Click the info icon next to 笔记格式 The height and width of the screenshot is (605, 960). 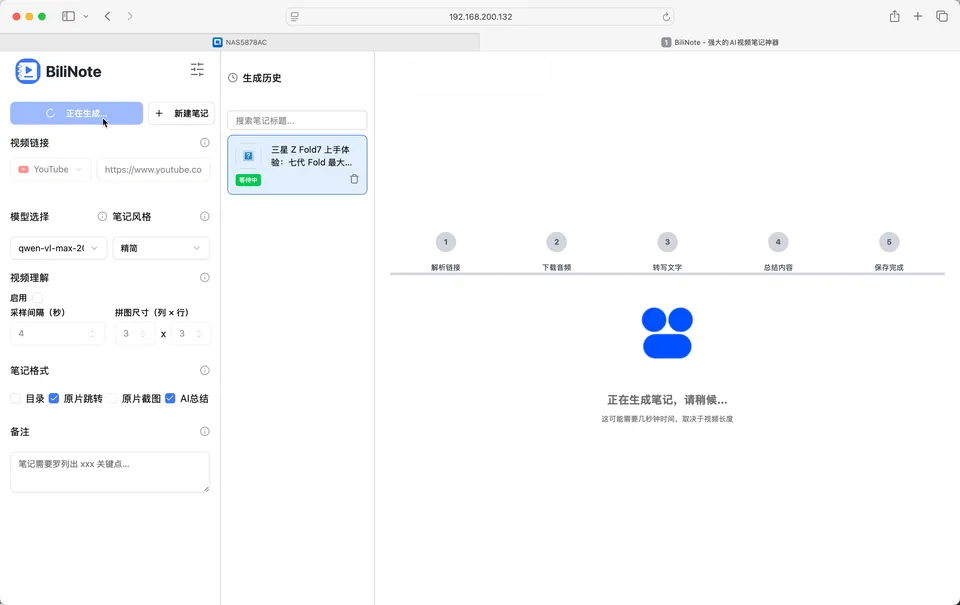pyautogui.click(x=205, y=371)
